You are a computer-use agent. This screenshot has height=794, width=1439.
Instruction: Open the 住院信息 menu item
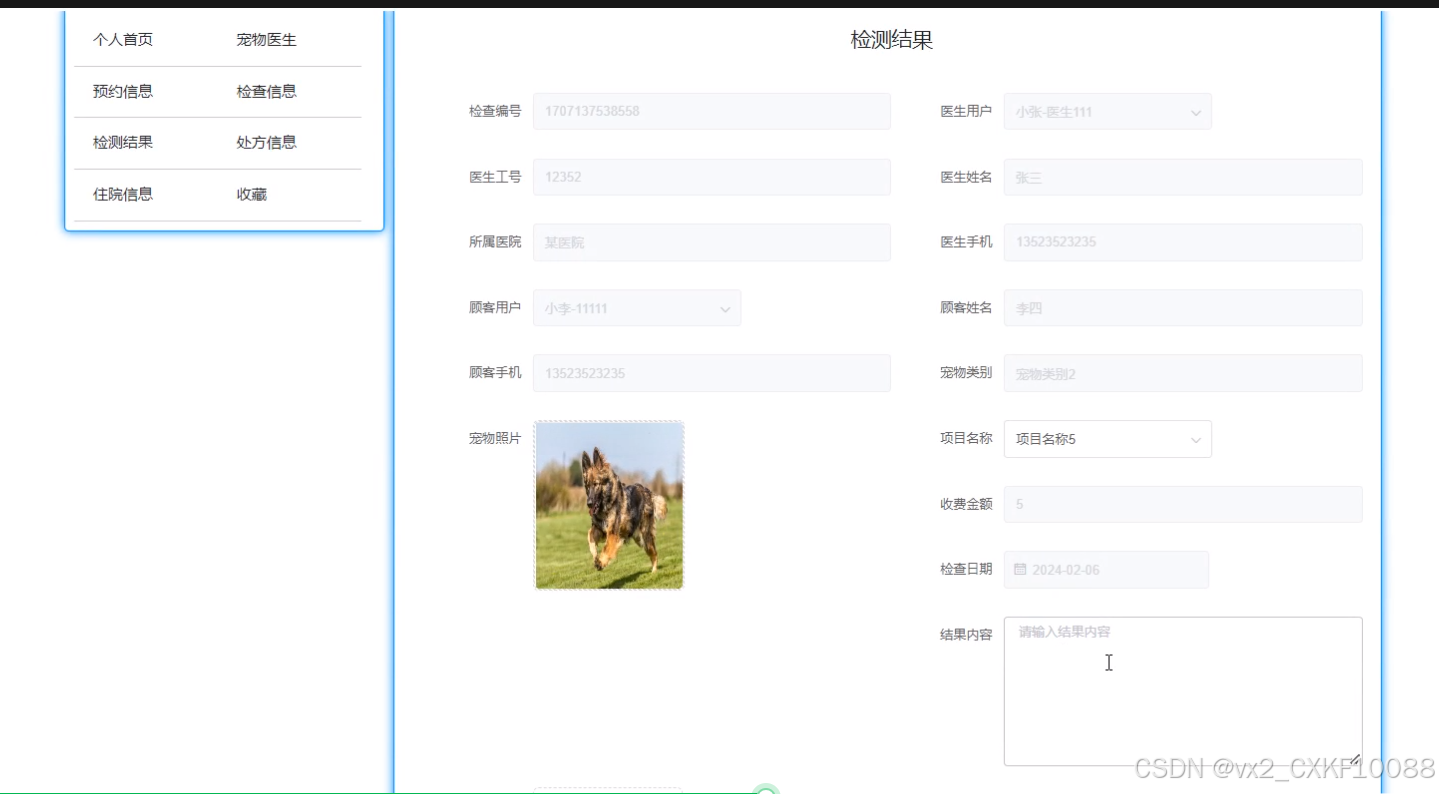[123, 194]
